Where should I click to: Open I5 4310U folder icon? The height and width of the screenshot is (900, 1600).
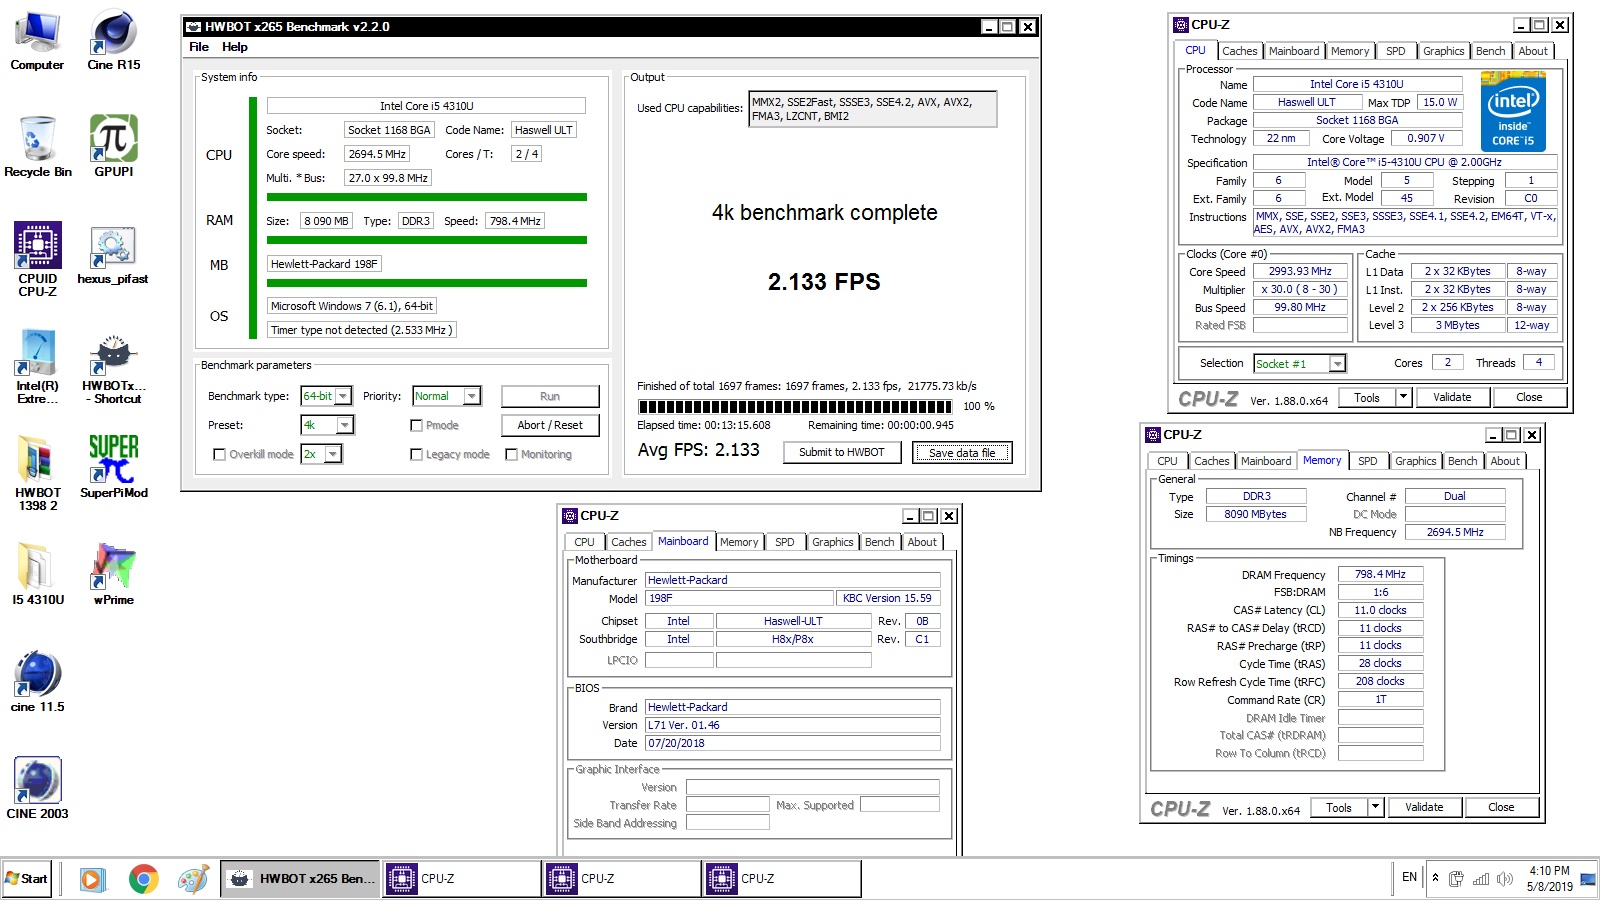pos(38,575)
